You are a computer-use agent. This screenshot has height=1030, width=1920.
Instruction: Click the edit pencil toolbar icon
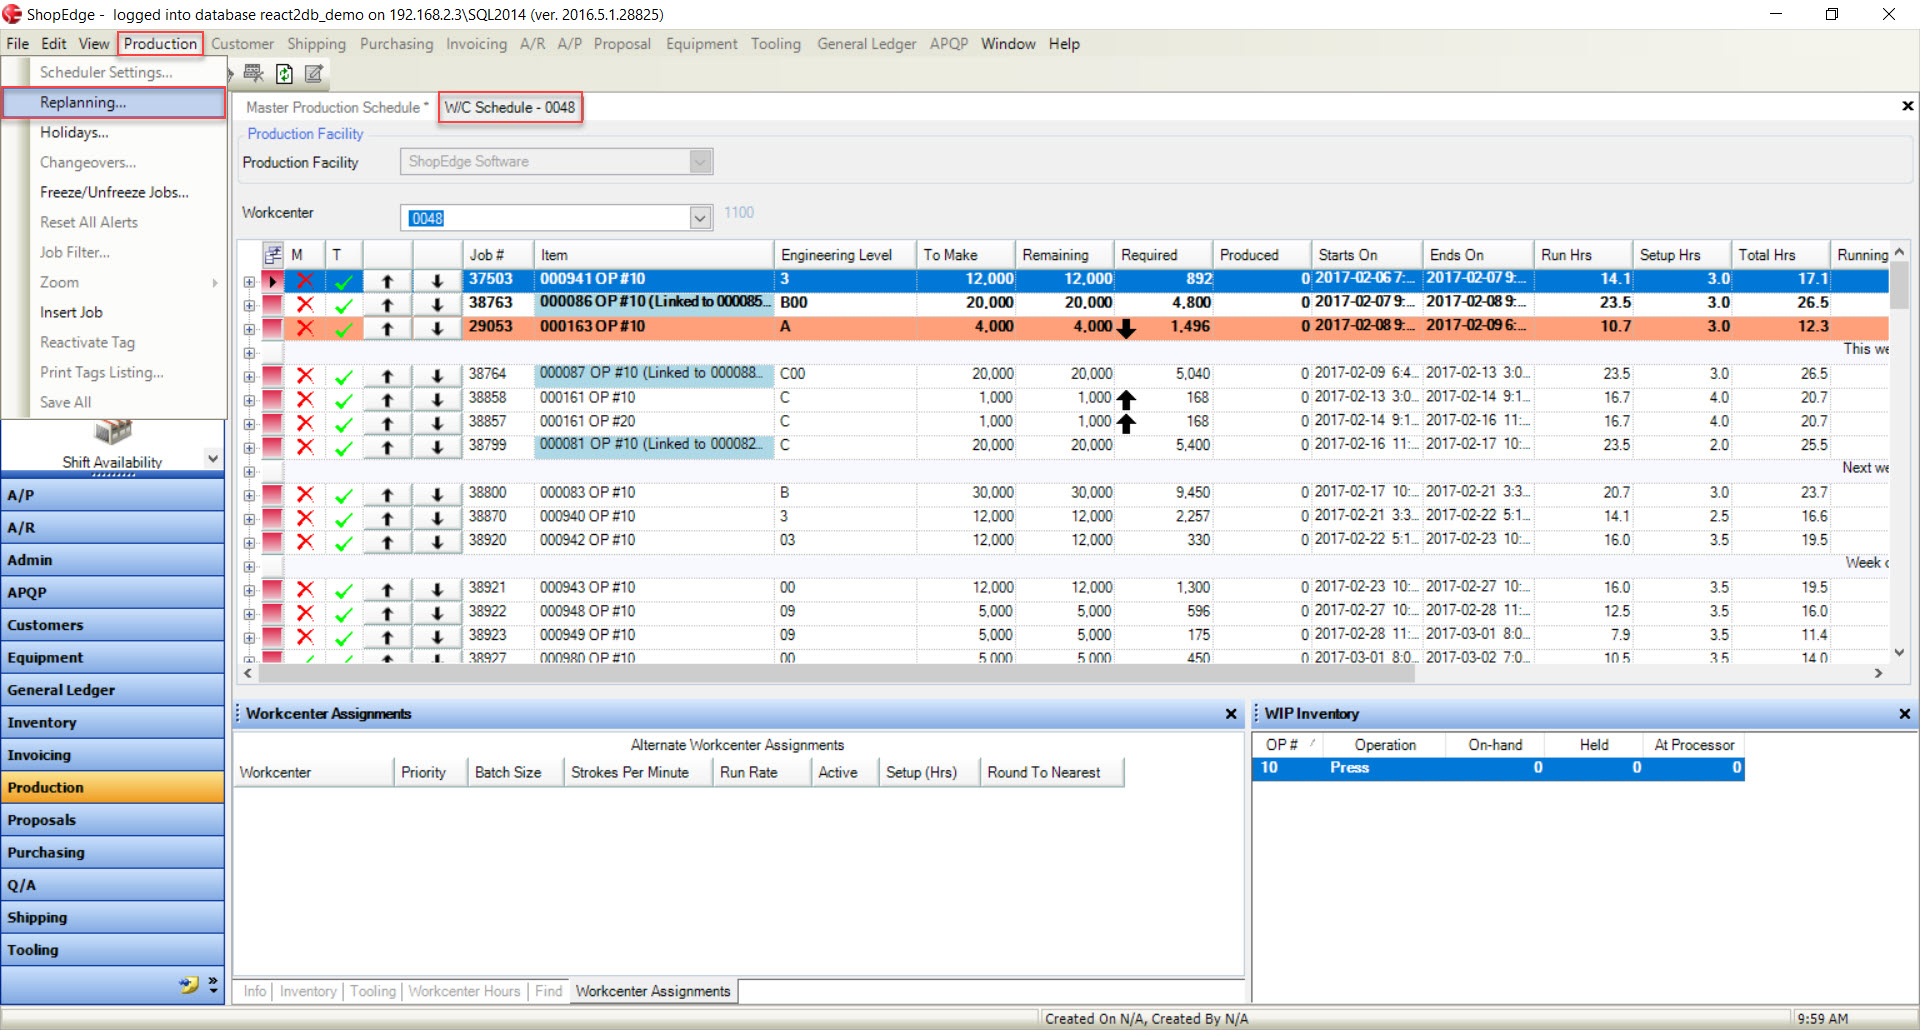[314, 73]
